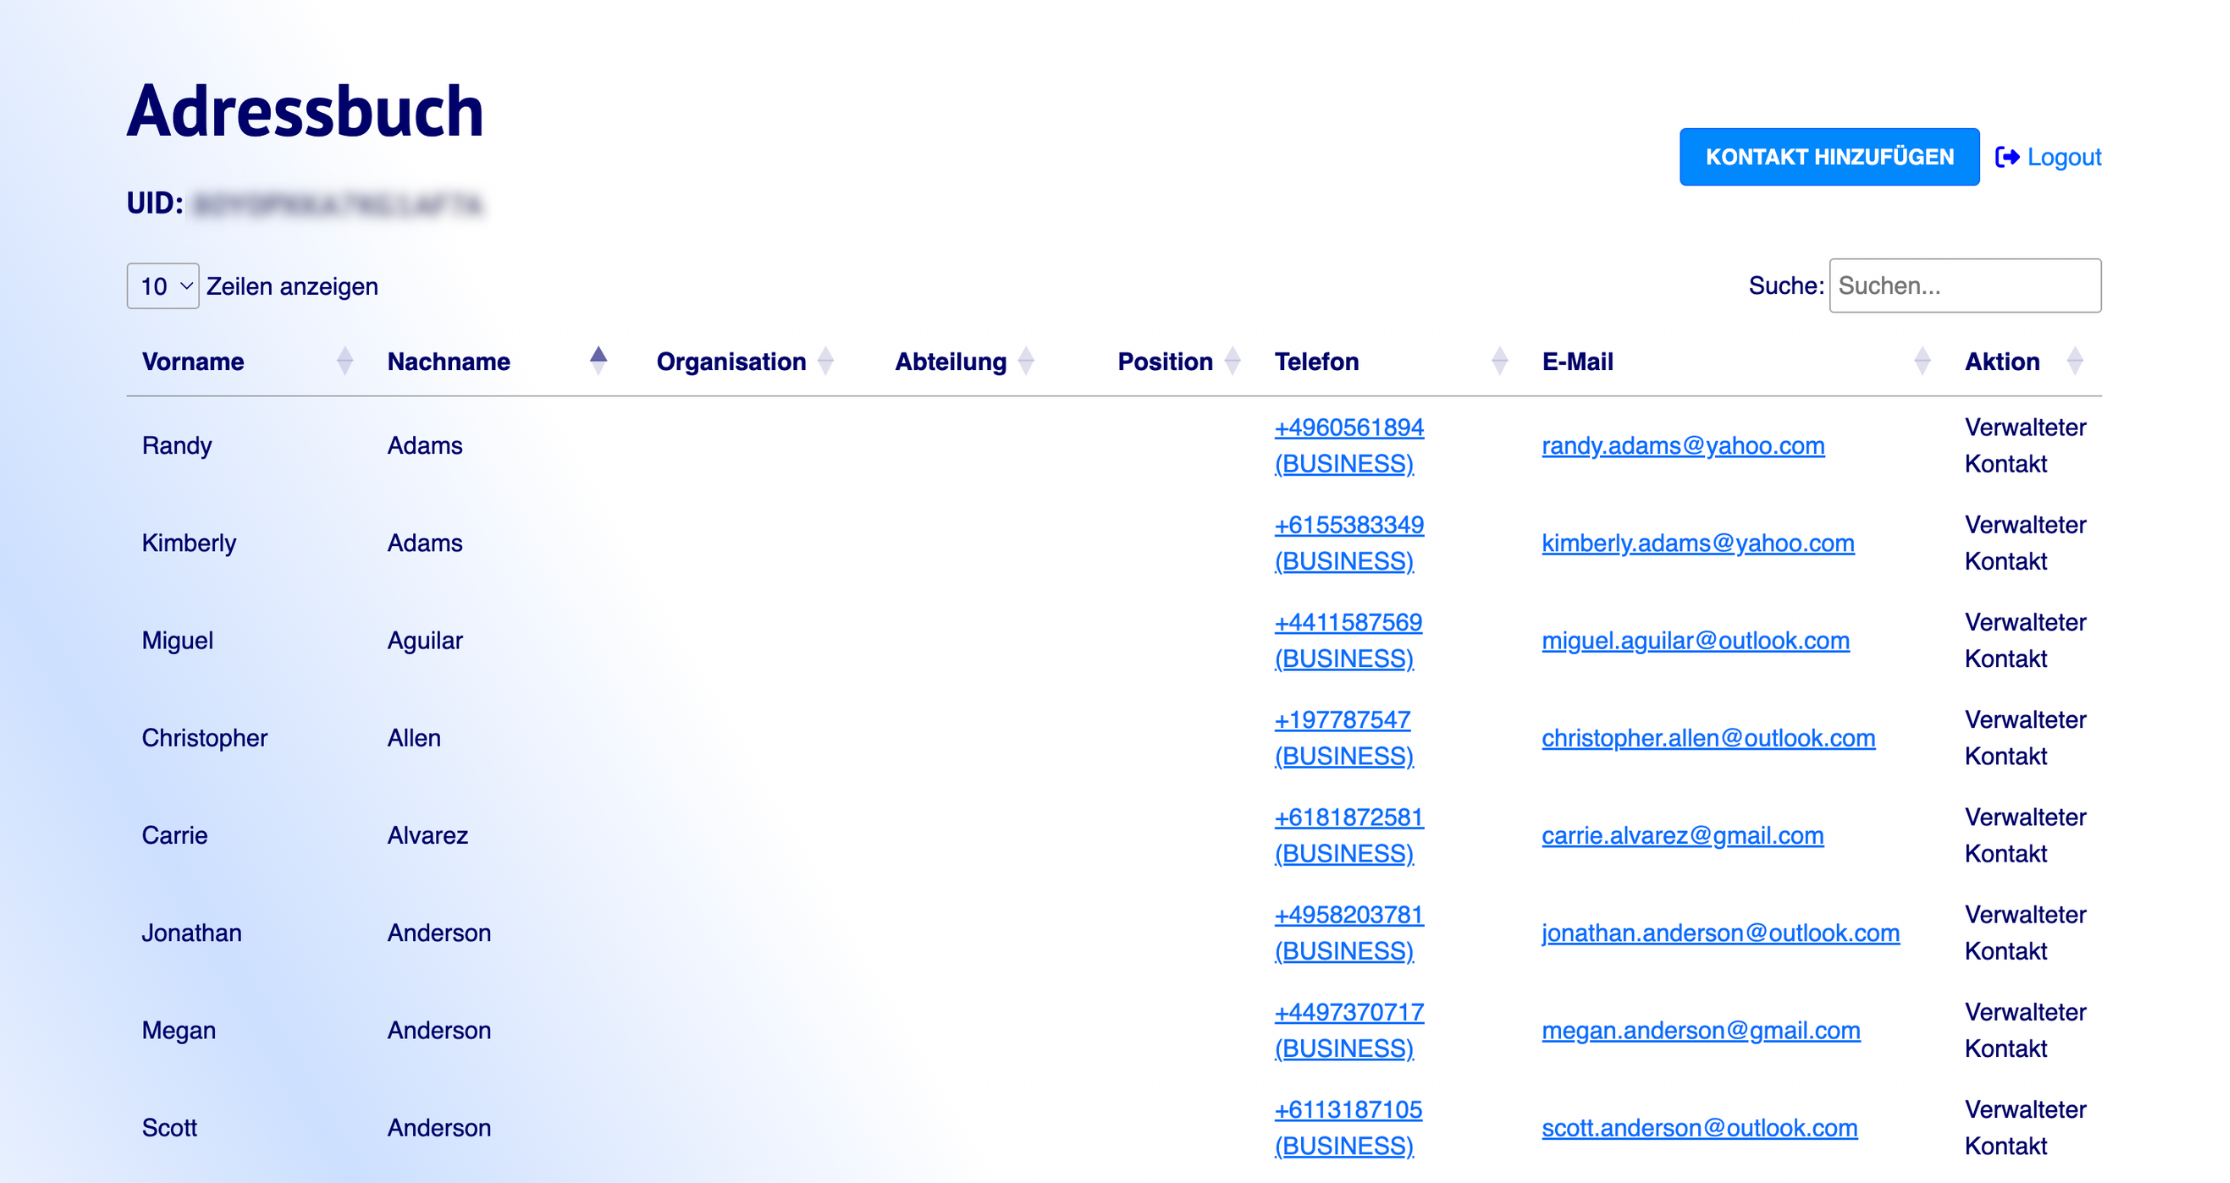Click the Zeilen anzeigen label
2230x1183 pixels.
[292, 286]
